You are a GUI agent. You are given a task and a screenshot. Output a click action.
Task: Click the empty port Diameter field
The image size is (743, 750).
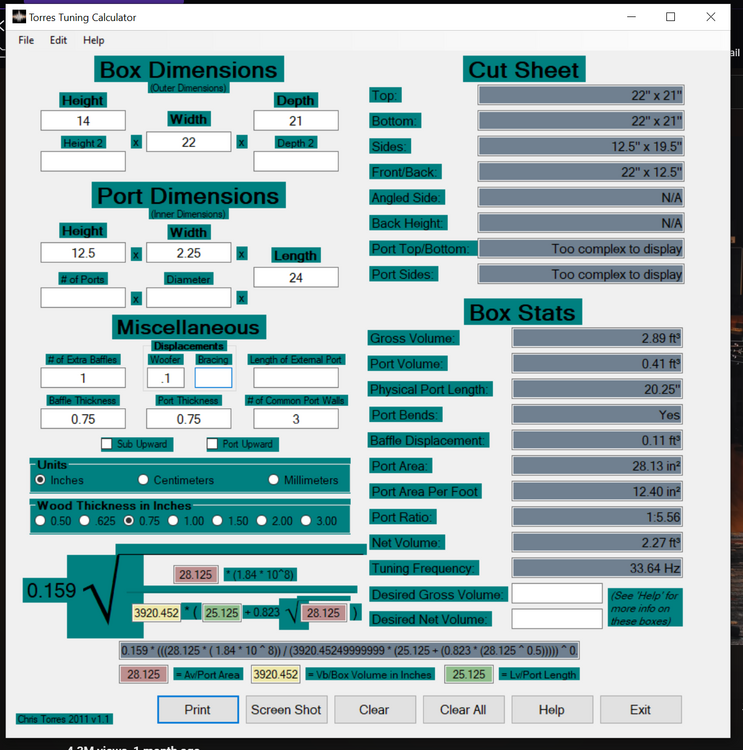point(189,298)
